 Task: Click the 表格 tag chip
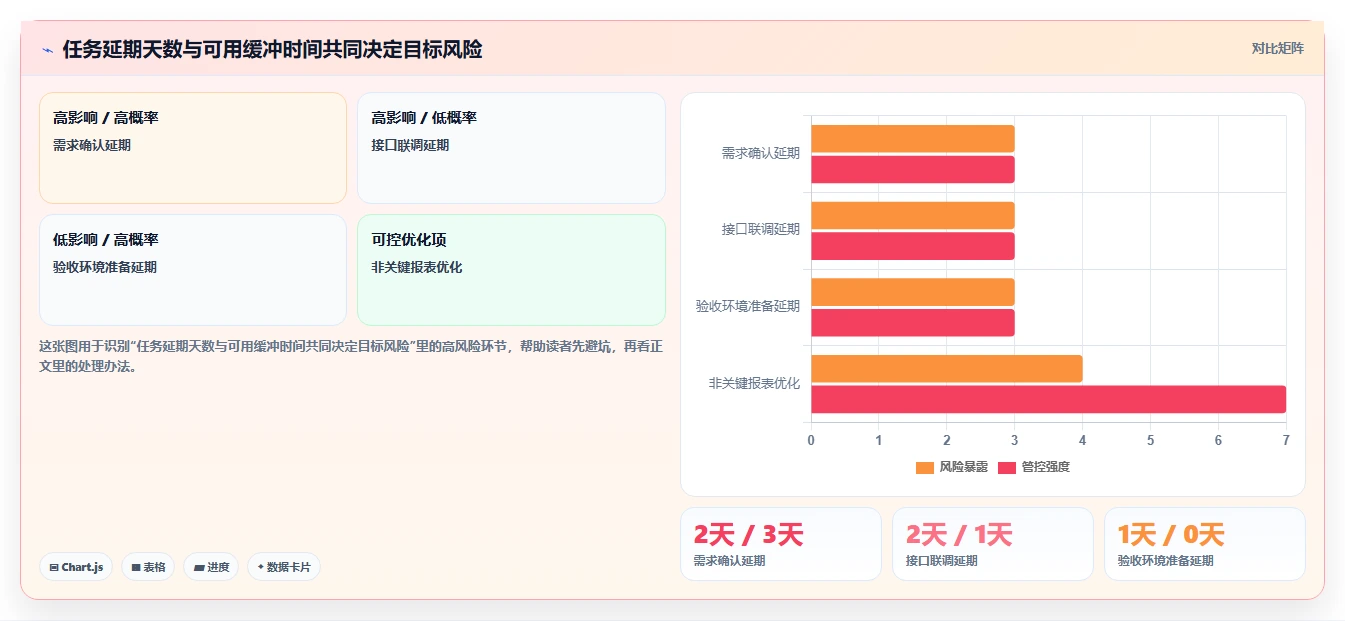148,567
